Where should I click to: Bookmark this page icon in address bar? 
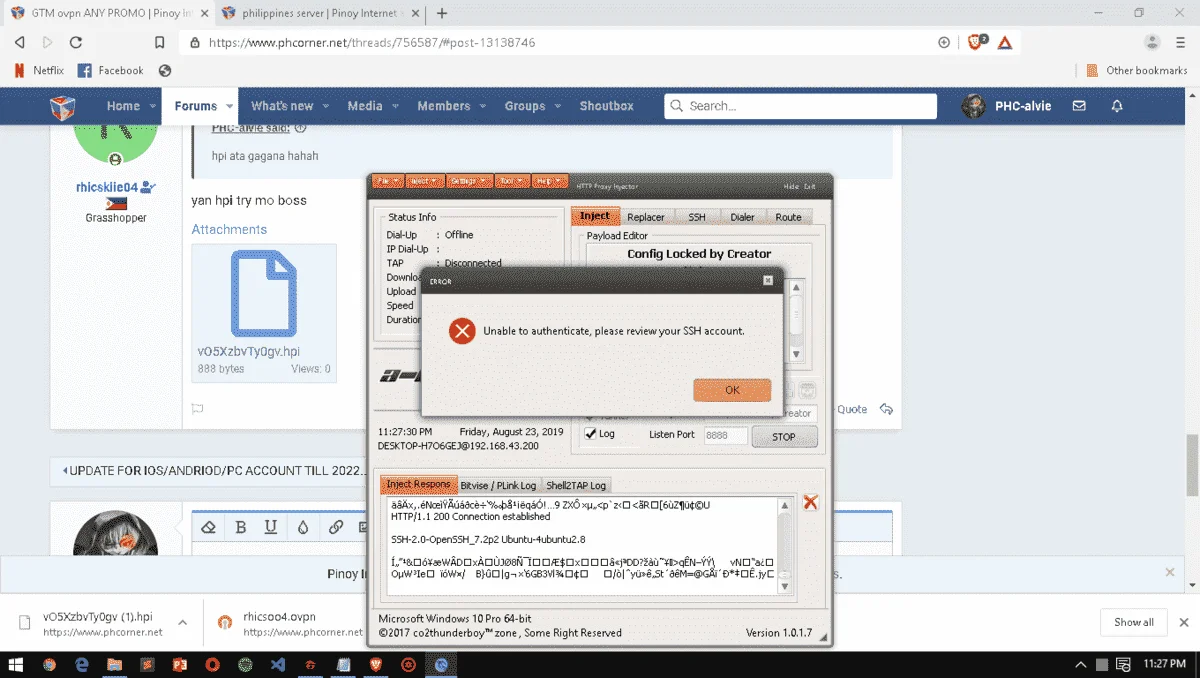pos(159,42)
